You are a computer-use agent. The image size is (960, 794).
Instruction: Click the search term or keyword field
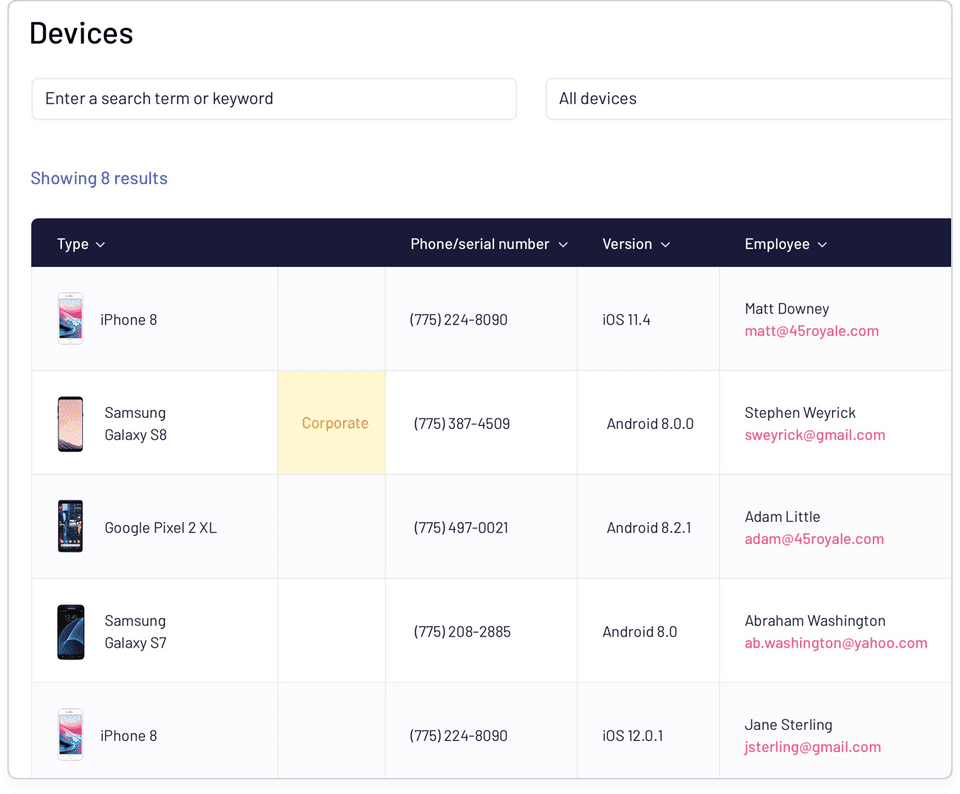point(274,99)
